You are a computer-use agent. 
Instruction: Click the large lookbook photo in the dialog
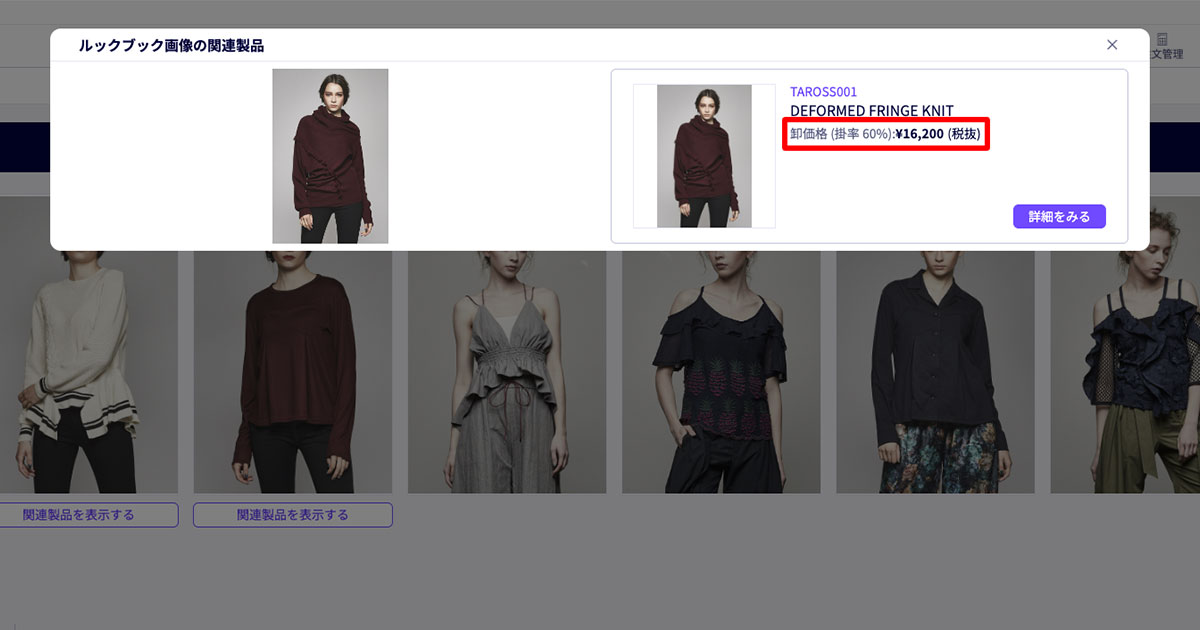coord(330,156)
